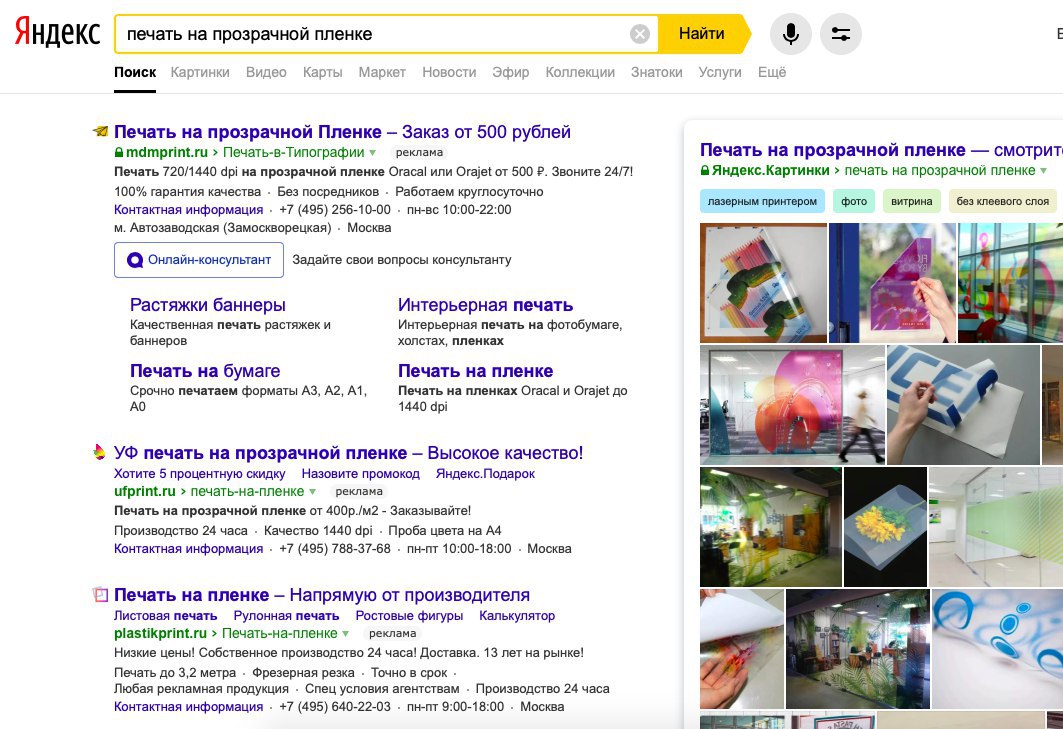Click the Найти search button

click(702, 34)
